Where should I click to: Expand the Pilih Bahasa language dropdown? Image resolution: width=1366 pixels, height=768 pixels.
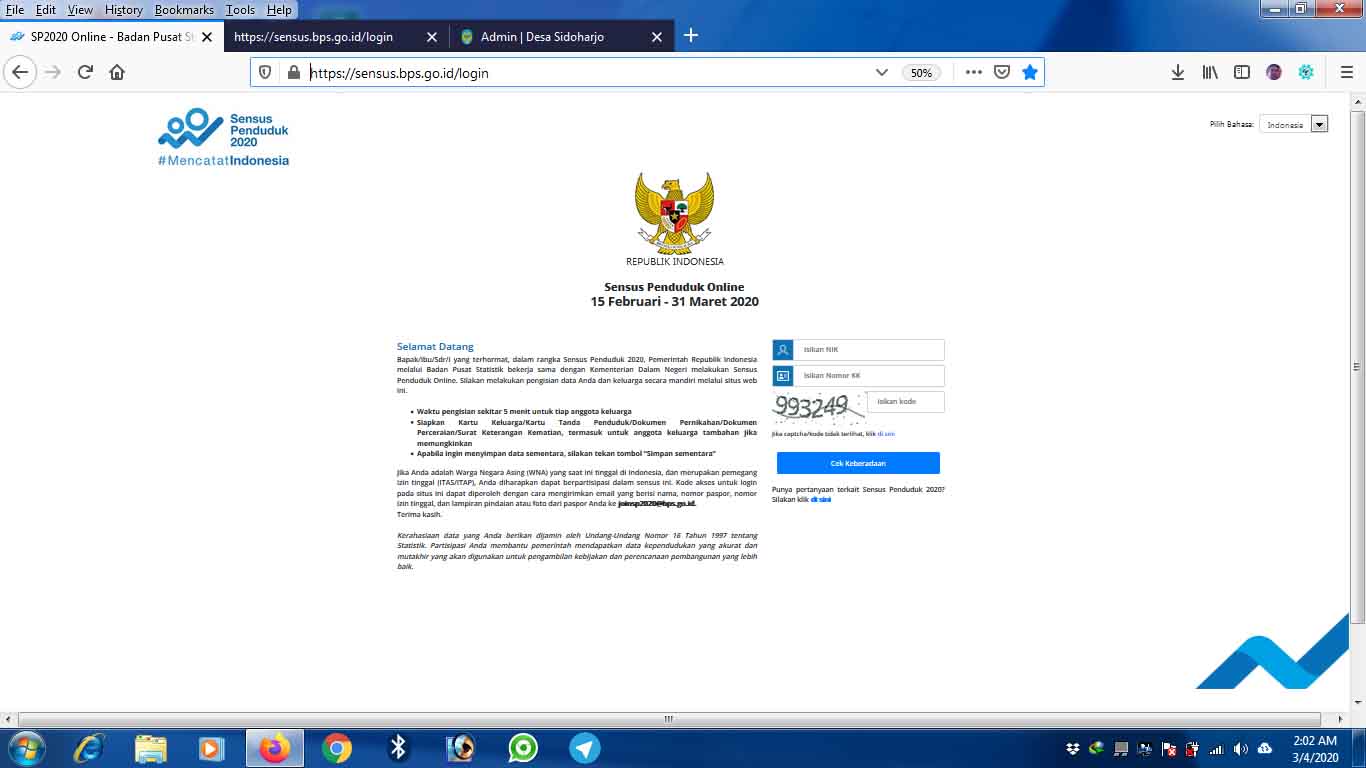[1319, 124]
